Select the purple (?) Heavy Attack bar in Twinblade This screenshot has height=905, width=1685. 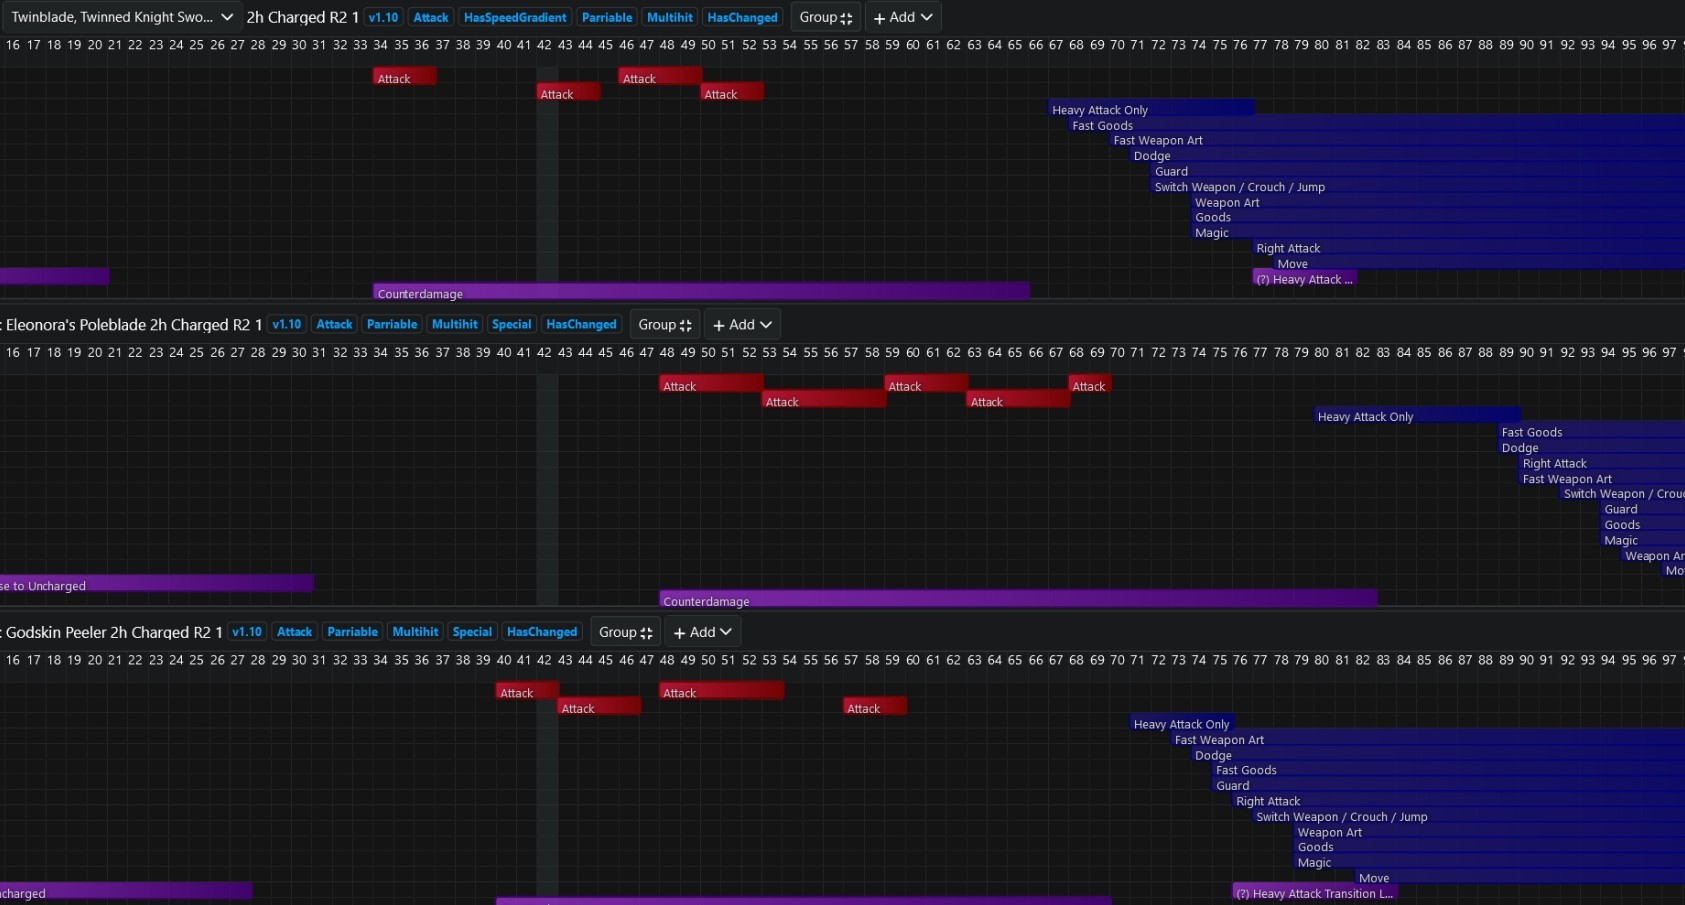[x=1304, y=279]
